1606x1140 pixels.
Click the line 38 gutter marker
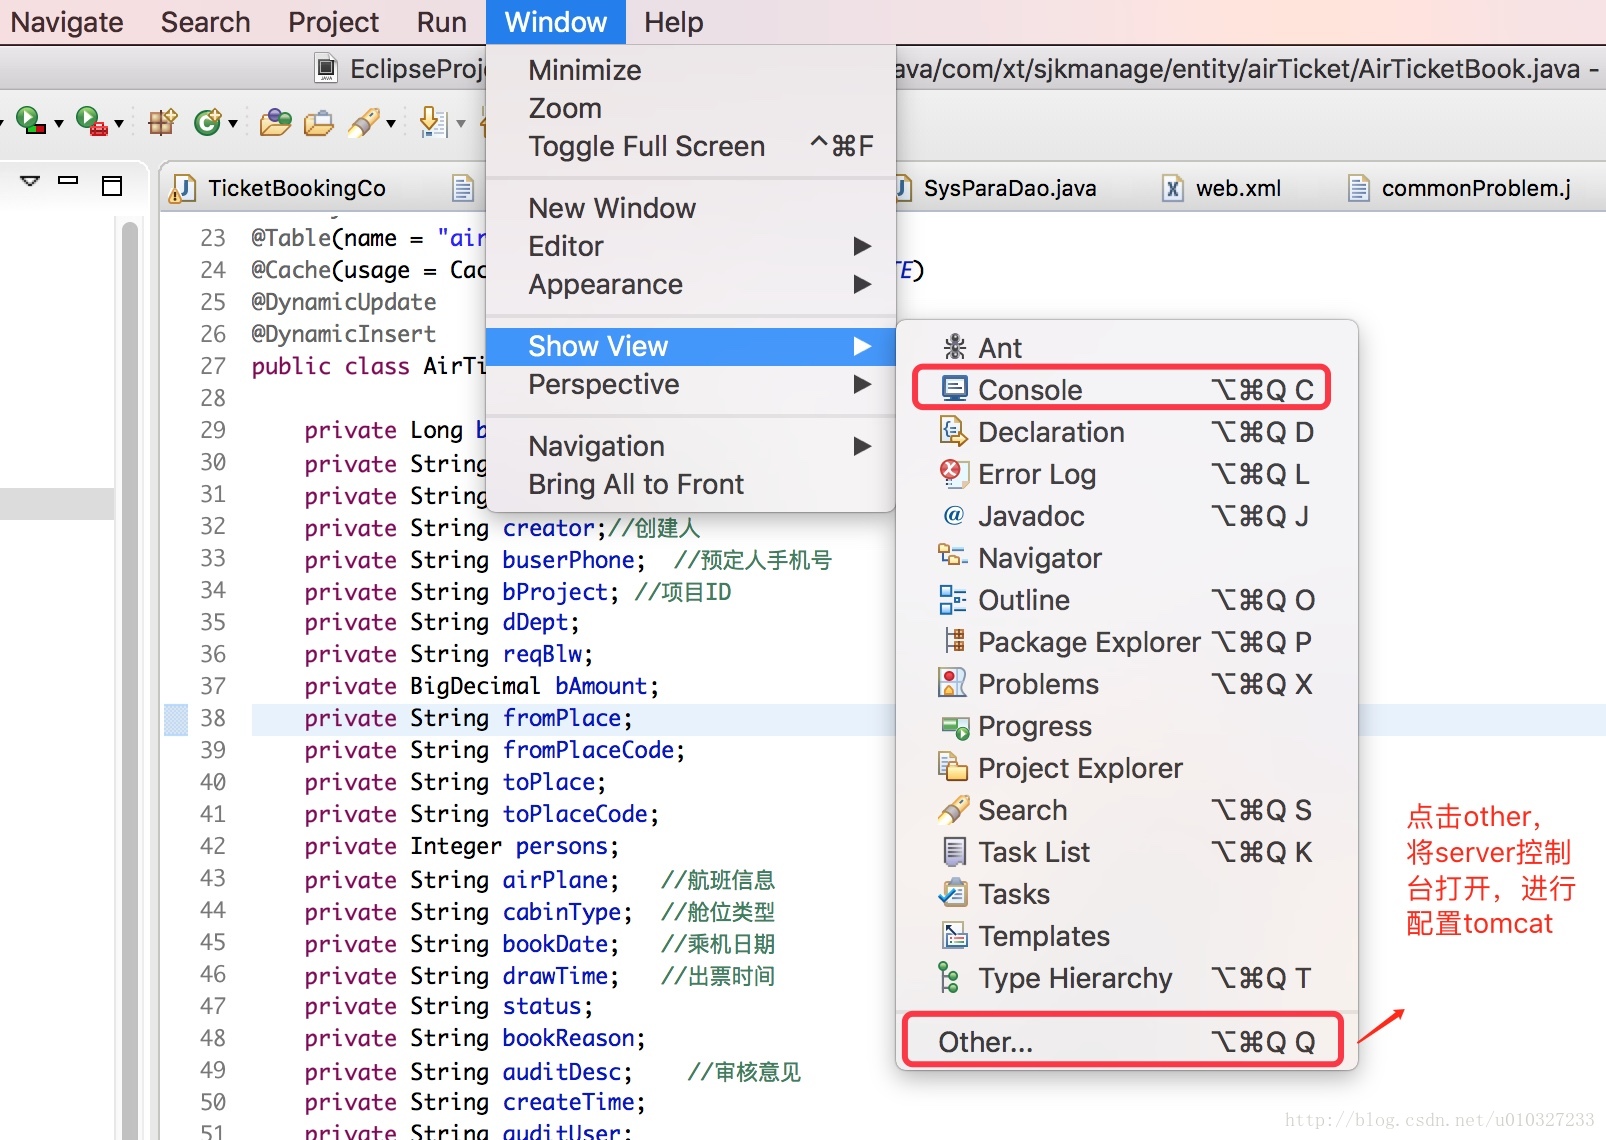[175, 719]
